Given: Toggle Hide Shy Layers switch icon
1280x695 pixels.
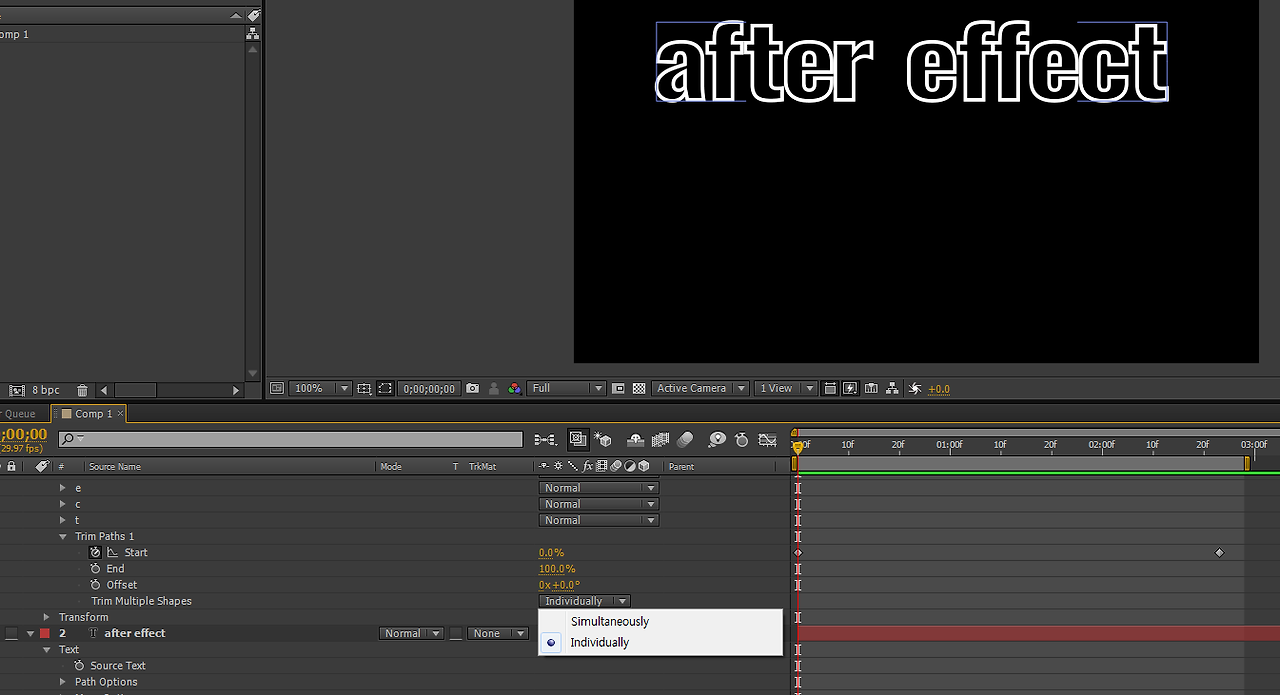Looking at the screenshot, I should pyautogui.click(x=634, y=439).
